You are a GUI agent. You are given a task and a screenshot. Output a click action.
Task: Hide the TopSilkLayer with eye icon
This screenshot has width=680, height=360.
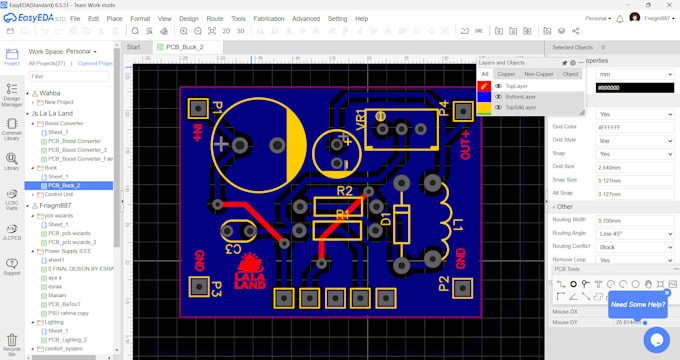pos(499,107)
